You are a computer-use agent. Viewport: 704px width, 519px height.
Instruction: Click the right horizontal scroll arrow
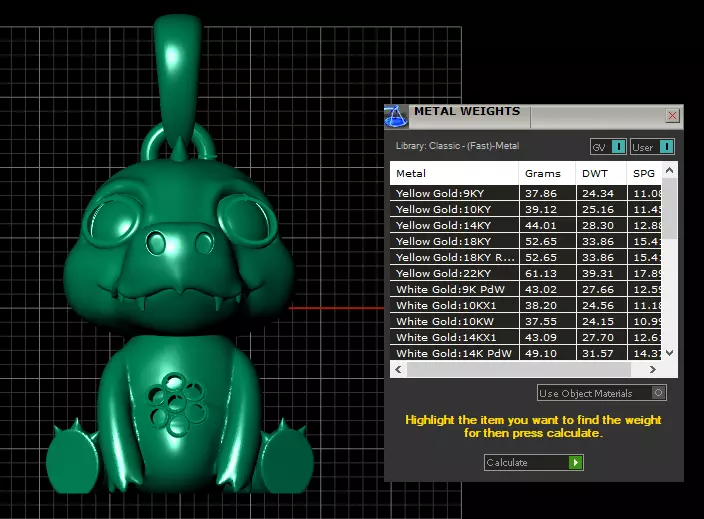click(652, 369)
